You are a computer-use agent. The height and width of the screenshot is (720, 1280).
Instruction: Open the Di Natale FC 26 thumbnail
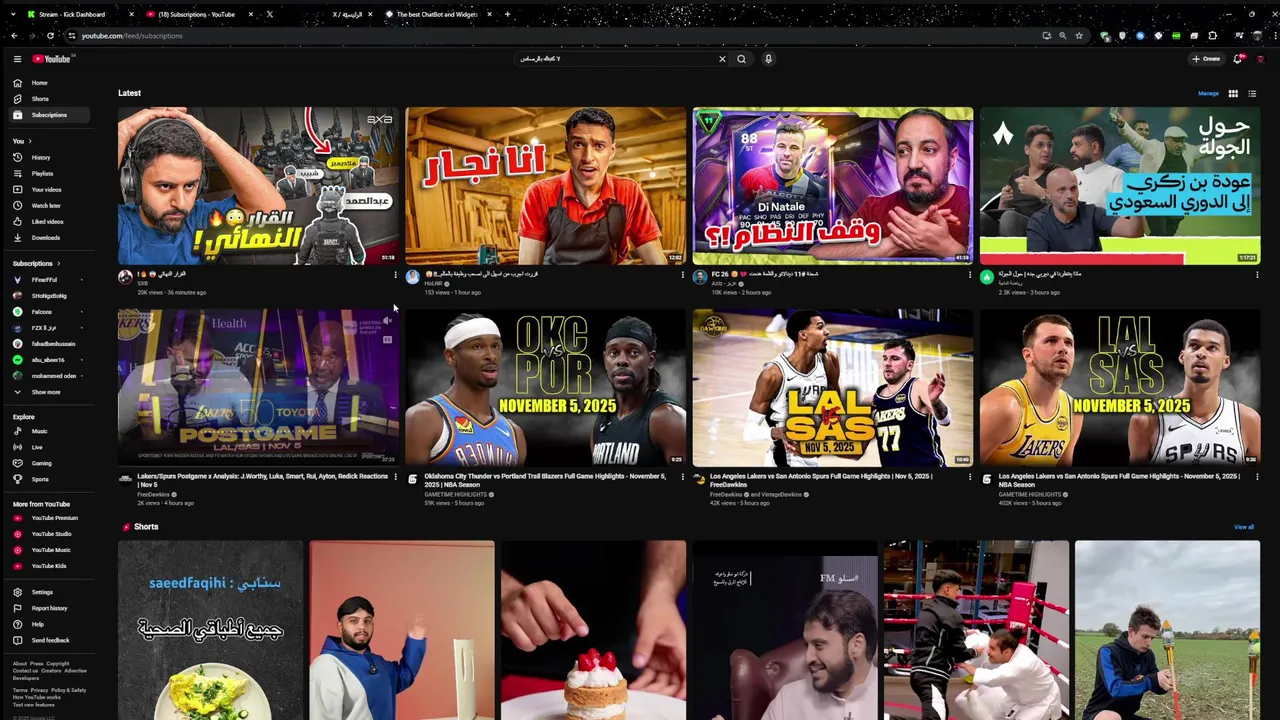tap(832, 185)
